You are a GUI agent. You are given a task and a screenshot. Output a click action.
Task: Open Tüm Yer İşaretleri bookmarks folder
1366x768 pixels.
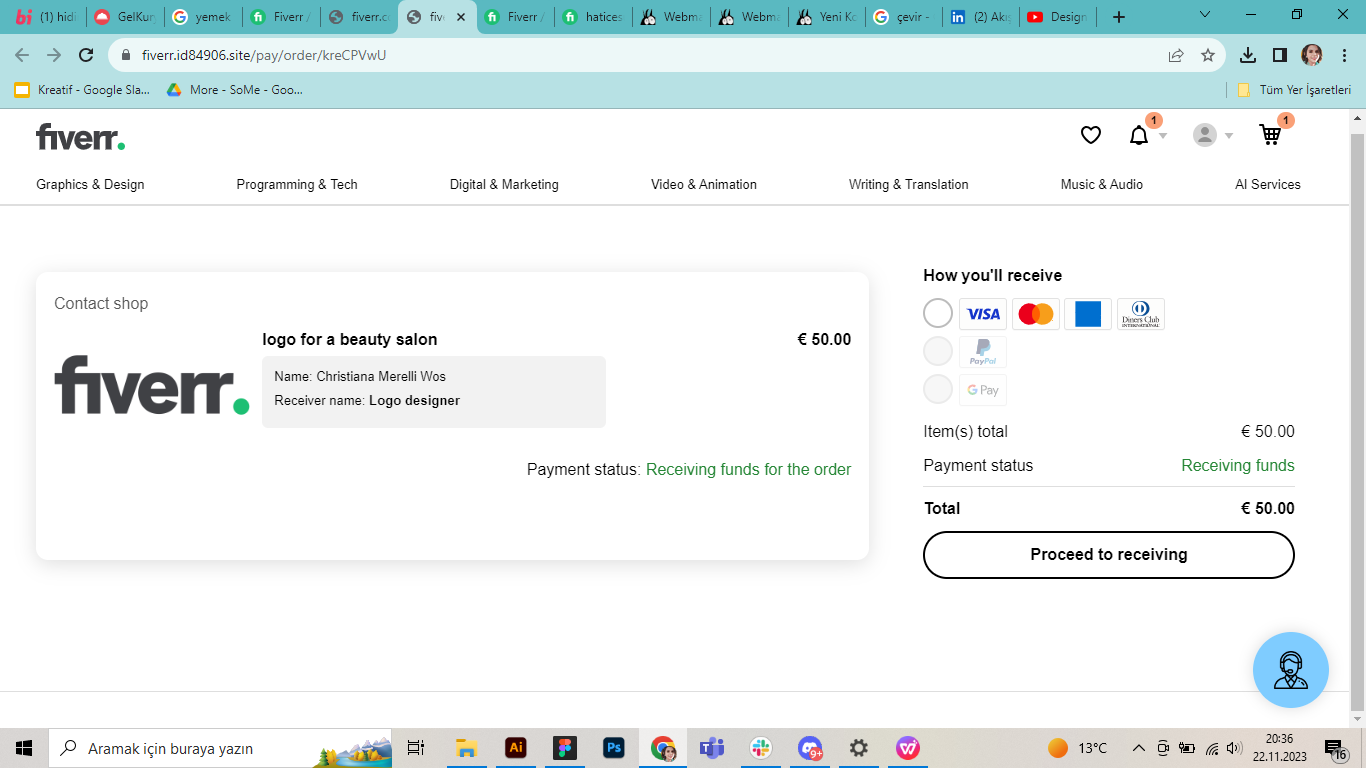pos(1294,90)
